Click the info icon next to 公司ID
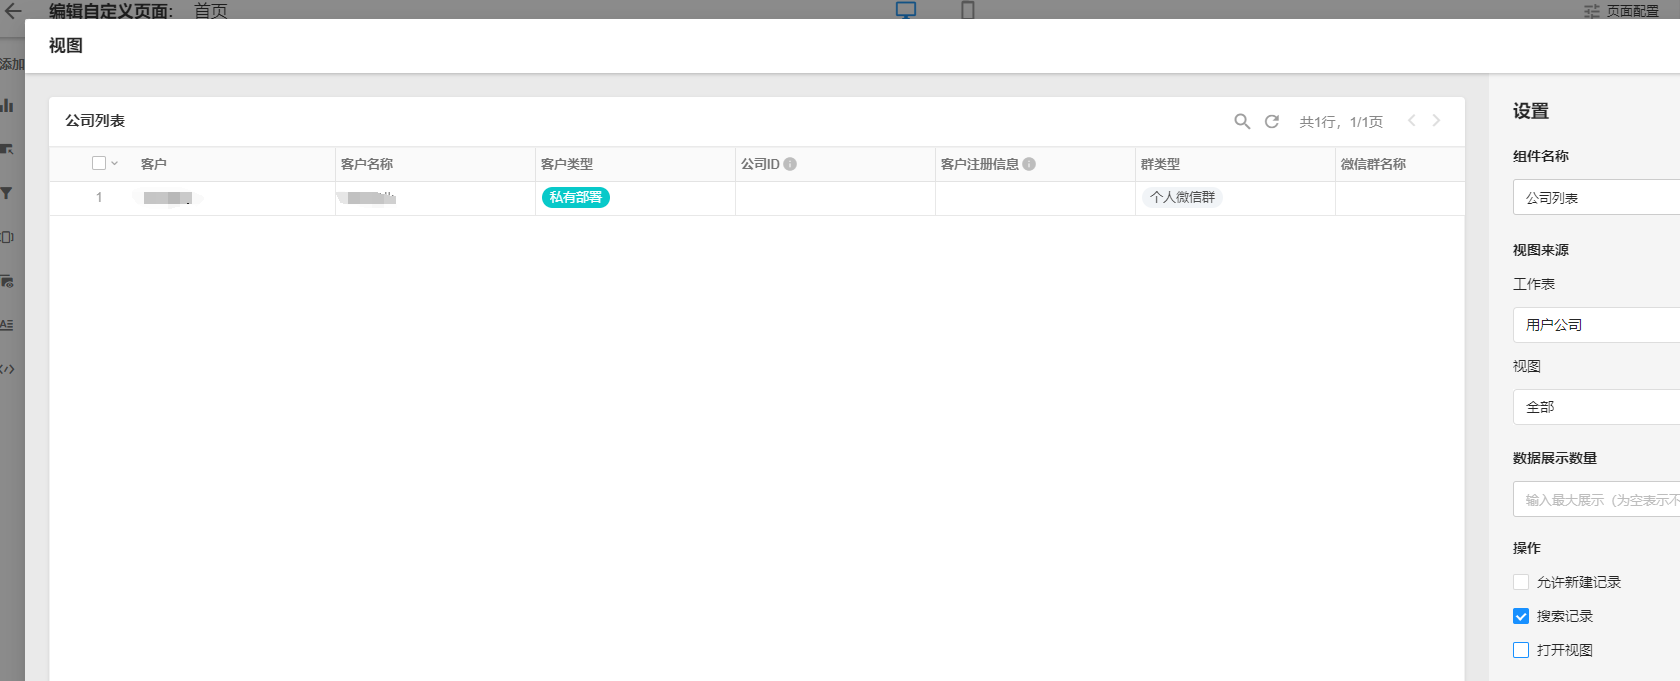The image size is (1680, 681). click(x=790, y=164)
